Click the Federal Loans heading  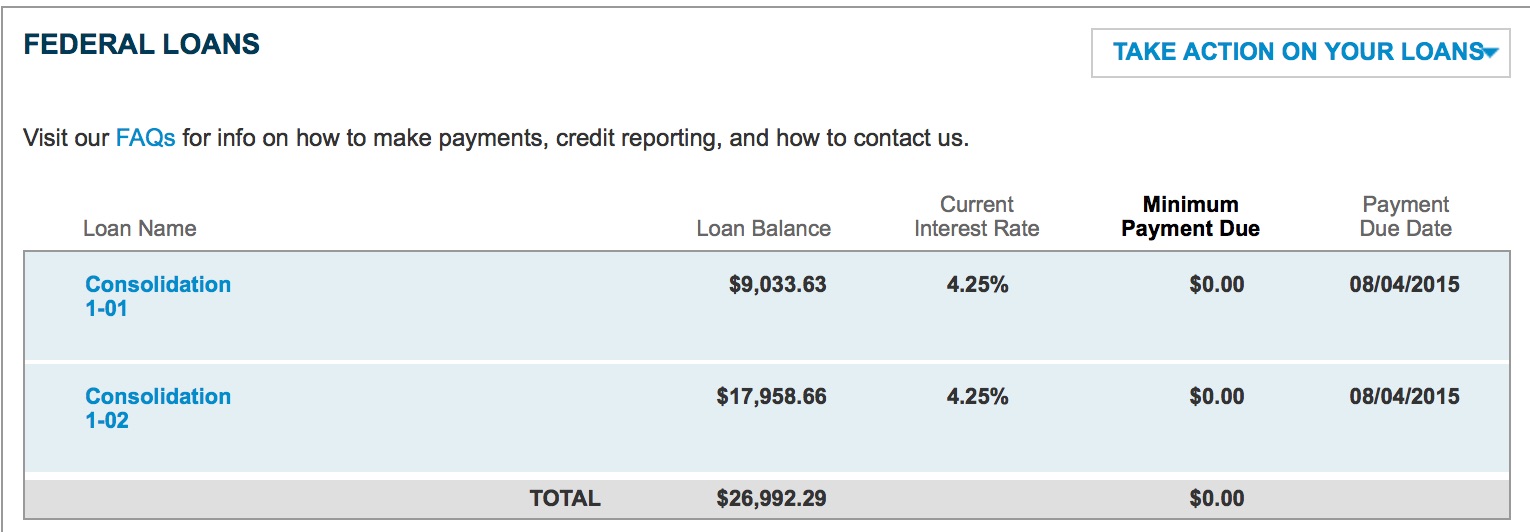[x=141, y=44]
